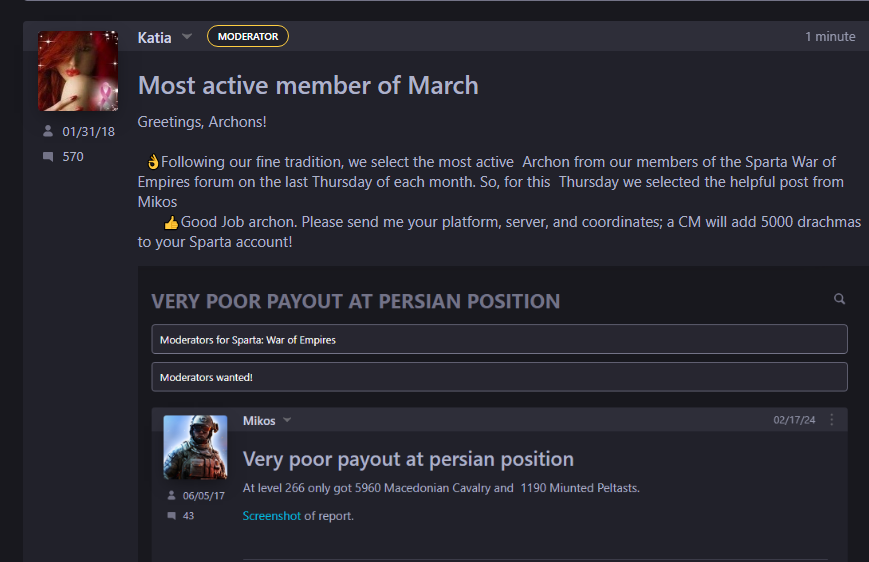
Task: Click the 1 minute post timestamp
Action: tap(830, 37)
